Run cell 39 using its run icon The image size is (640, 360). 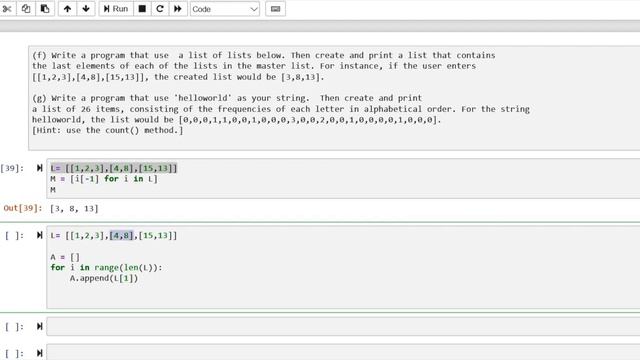(x=40, y=168)
